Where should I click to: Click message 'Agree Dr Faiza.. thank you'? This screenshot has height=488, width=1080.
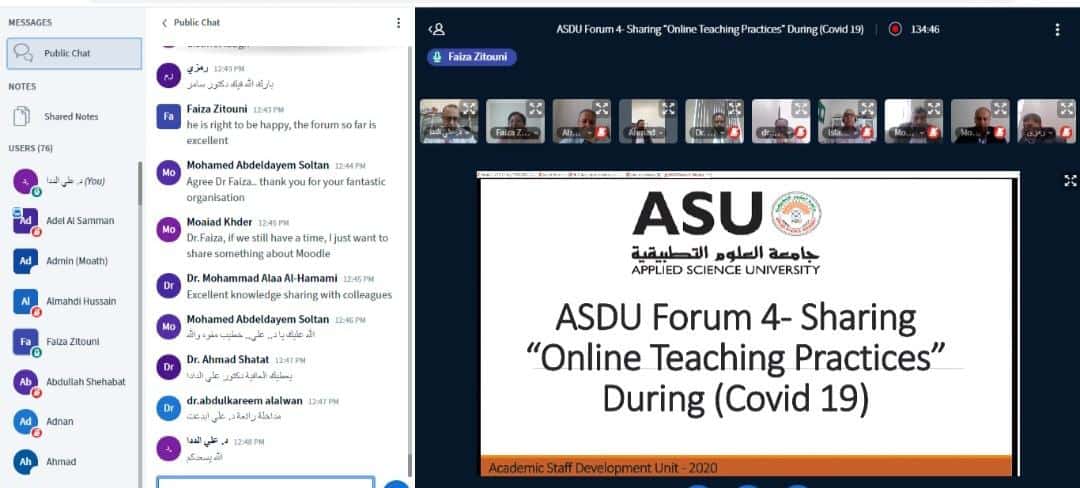tap(286, 189)
